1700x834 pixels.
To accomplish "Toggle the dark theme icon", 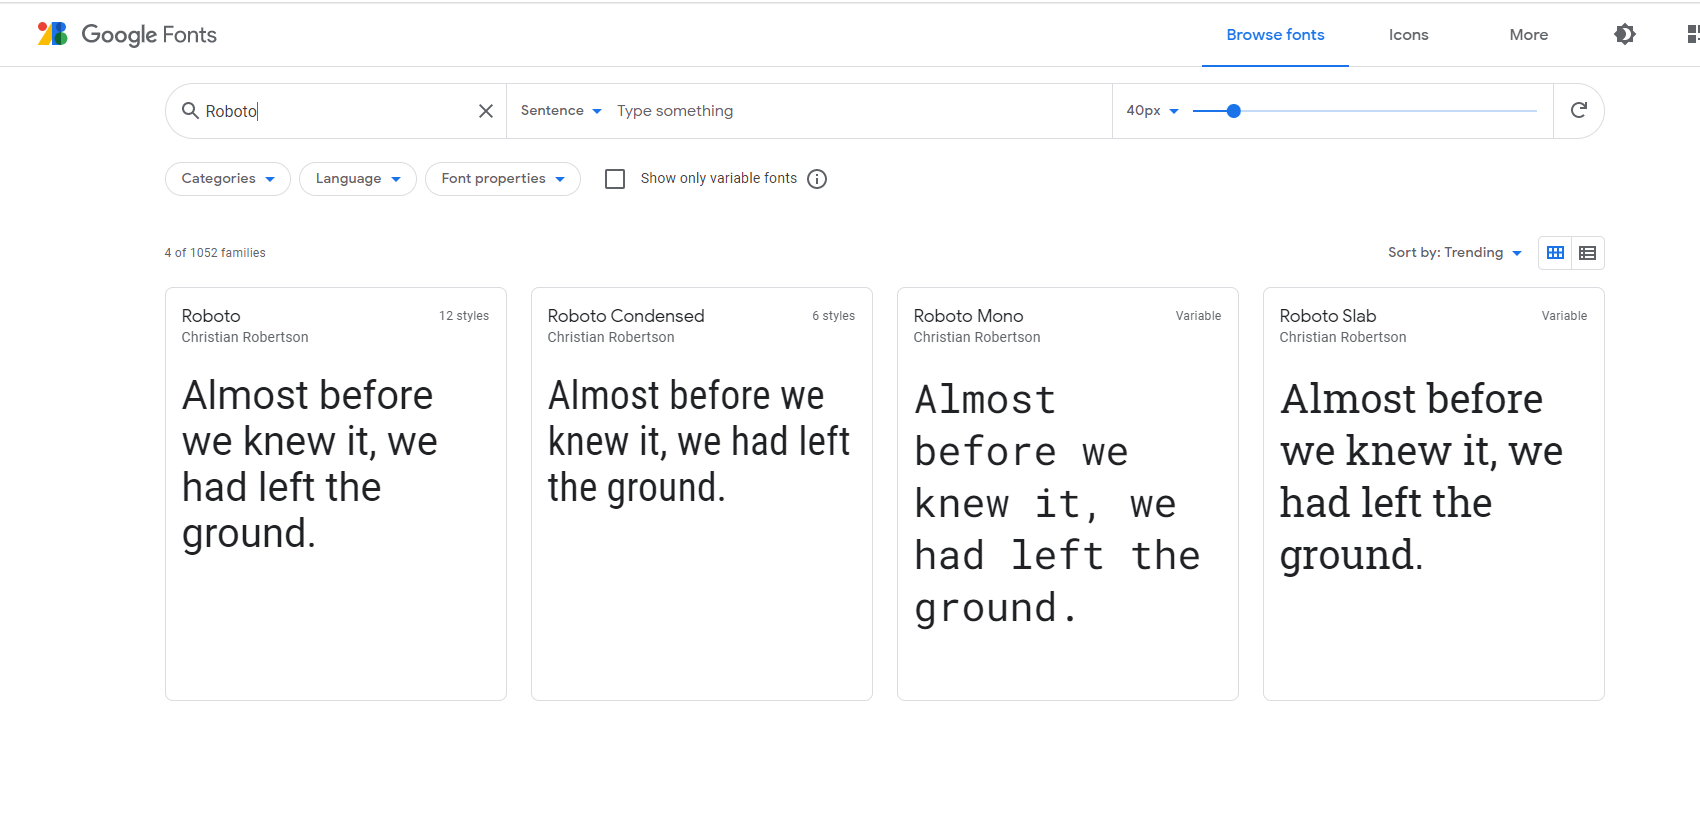I will click(1625, 34).
